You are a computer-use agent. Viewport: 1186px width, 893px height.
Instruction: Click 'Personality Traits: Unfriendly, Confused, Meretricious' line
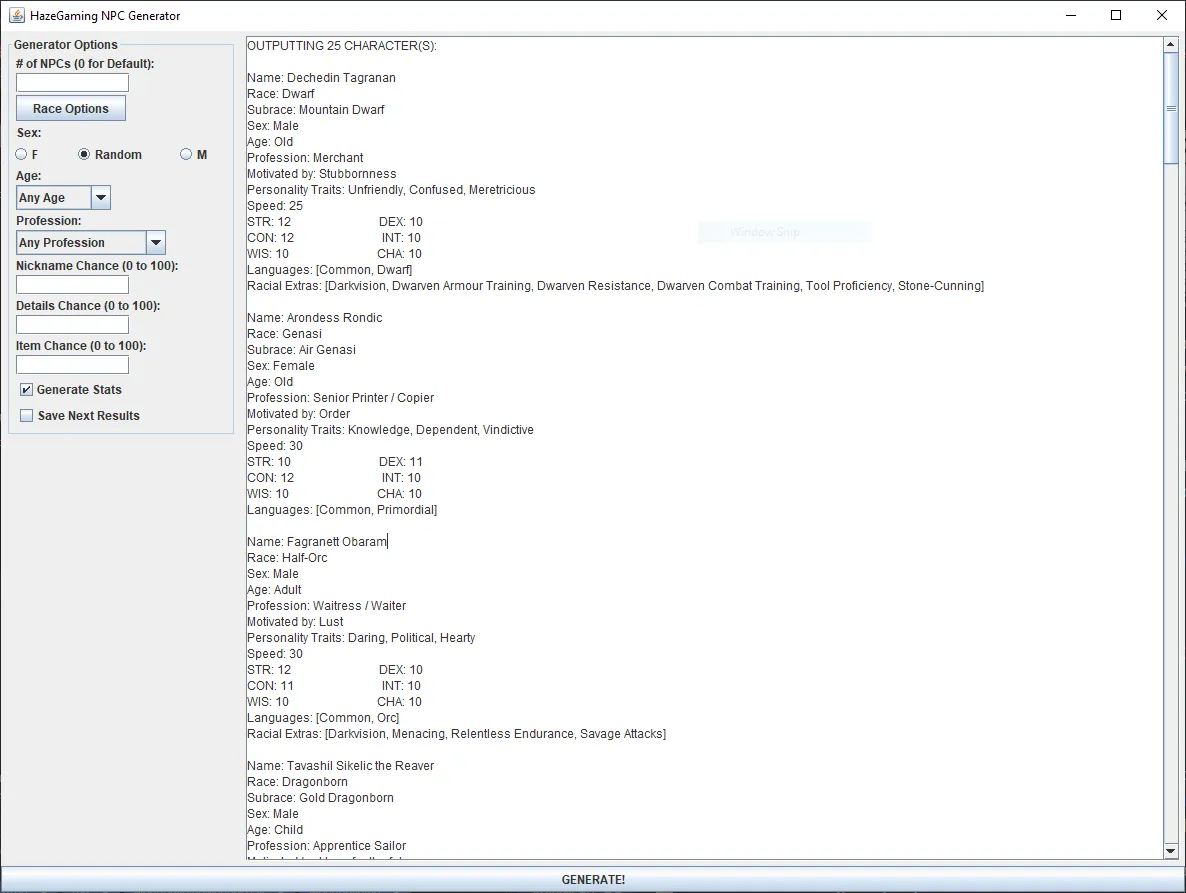click(x=391, y=190)
